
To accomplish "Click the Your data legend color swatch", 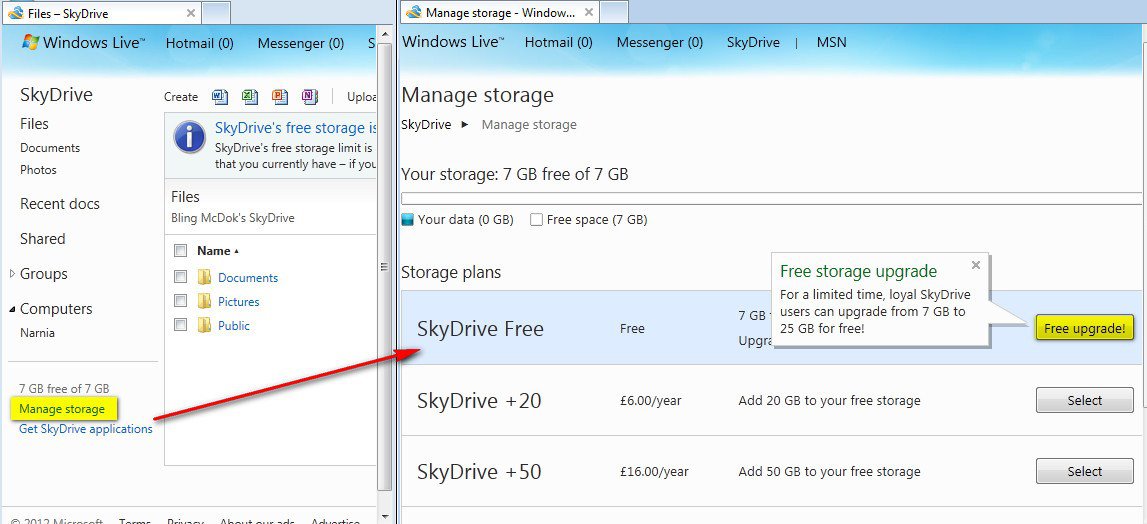I will click(x=407, y=220).
